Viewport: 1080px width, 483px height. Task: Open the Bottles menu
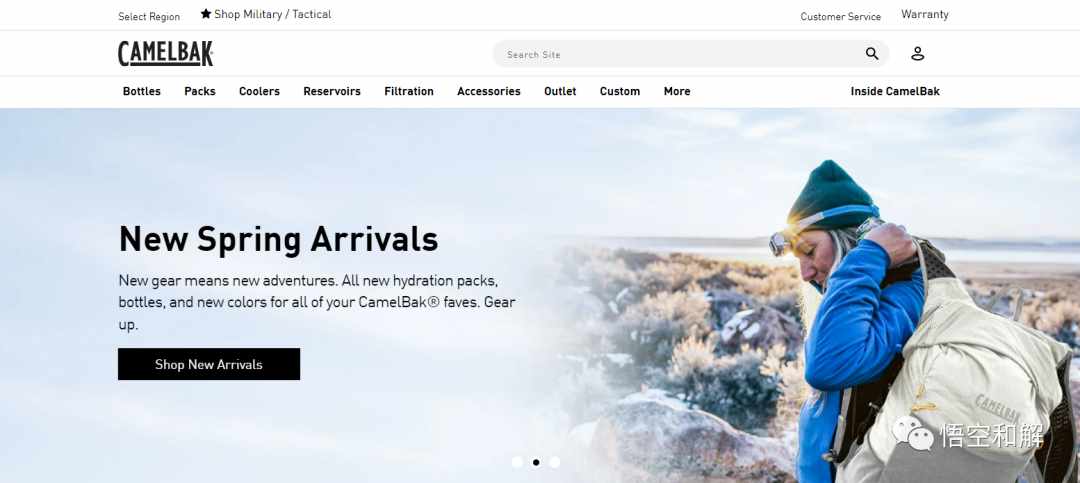(142, 91)
